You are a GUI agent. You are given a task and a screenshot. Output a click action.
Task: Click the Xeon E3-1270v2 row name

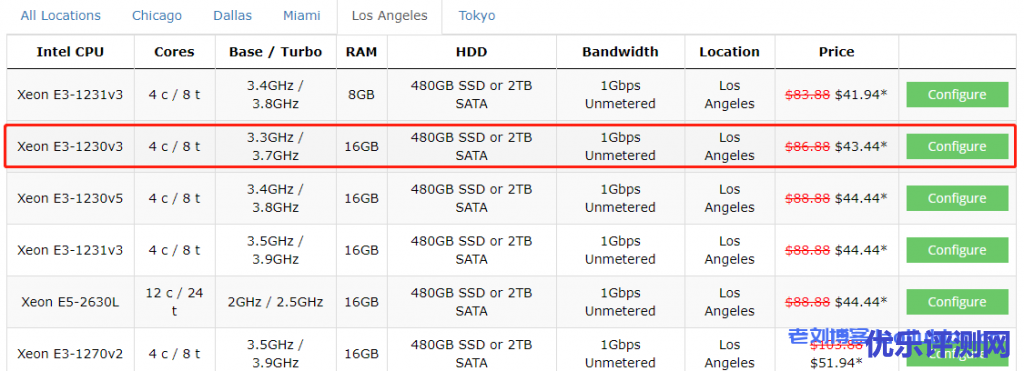pyautogui.click(x=70, y=353)
